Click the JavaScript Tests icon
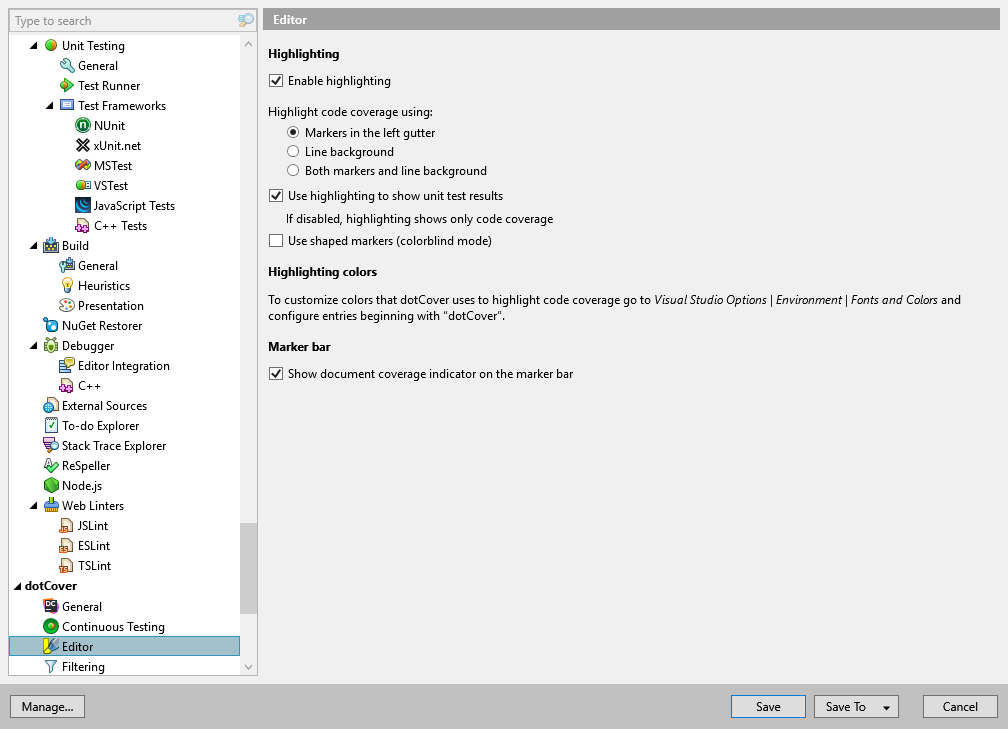 click(83, 205)
